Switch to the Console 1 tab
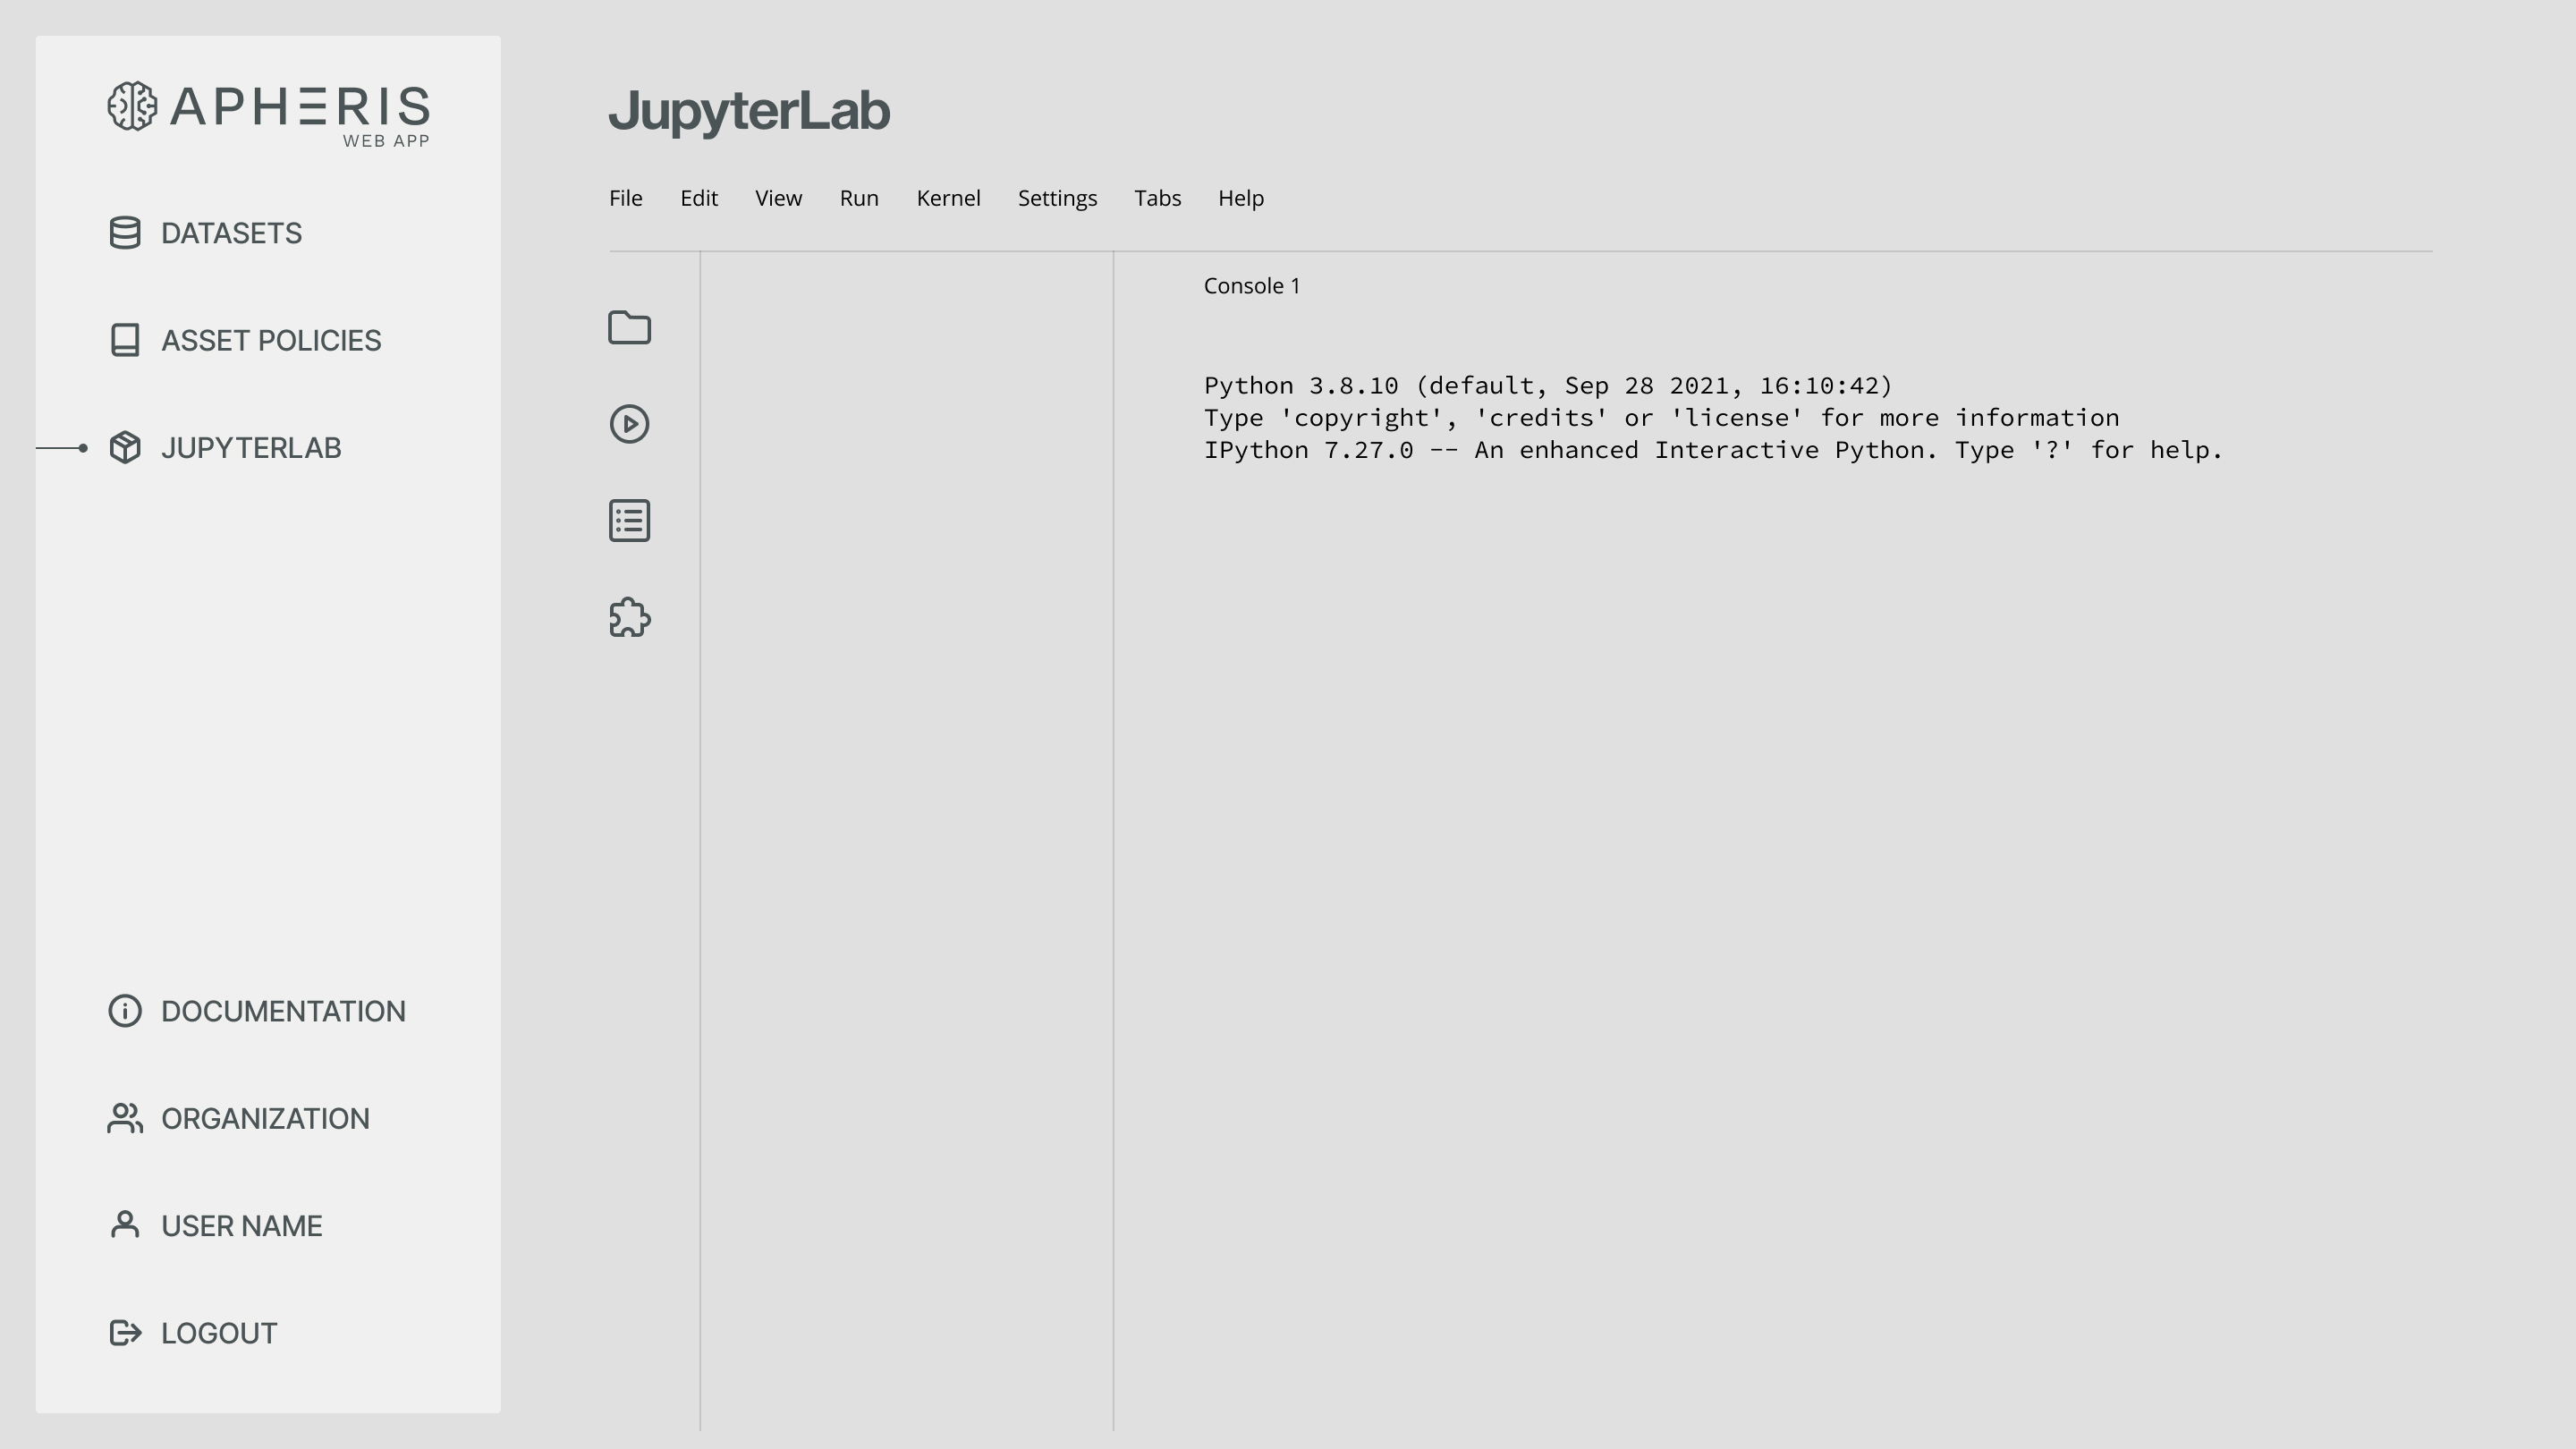Image resolution: width=2576 pixels, height=1449 pixels. coord(1251,285)
